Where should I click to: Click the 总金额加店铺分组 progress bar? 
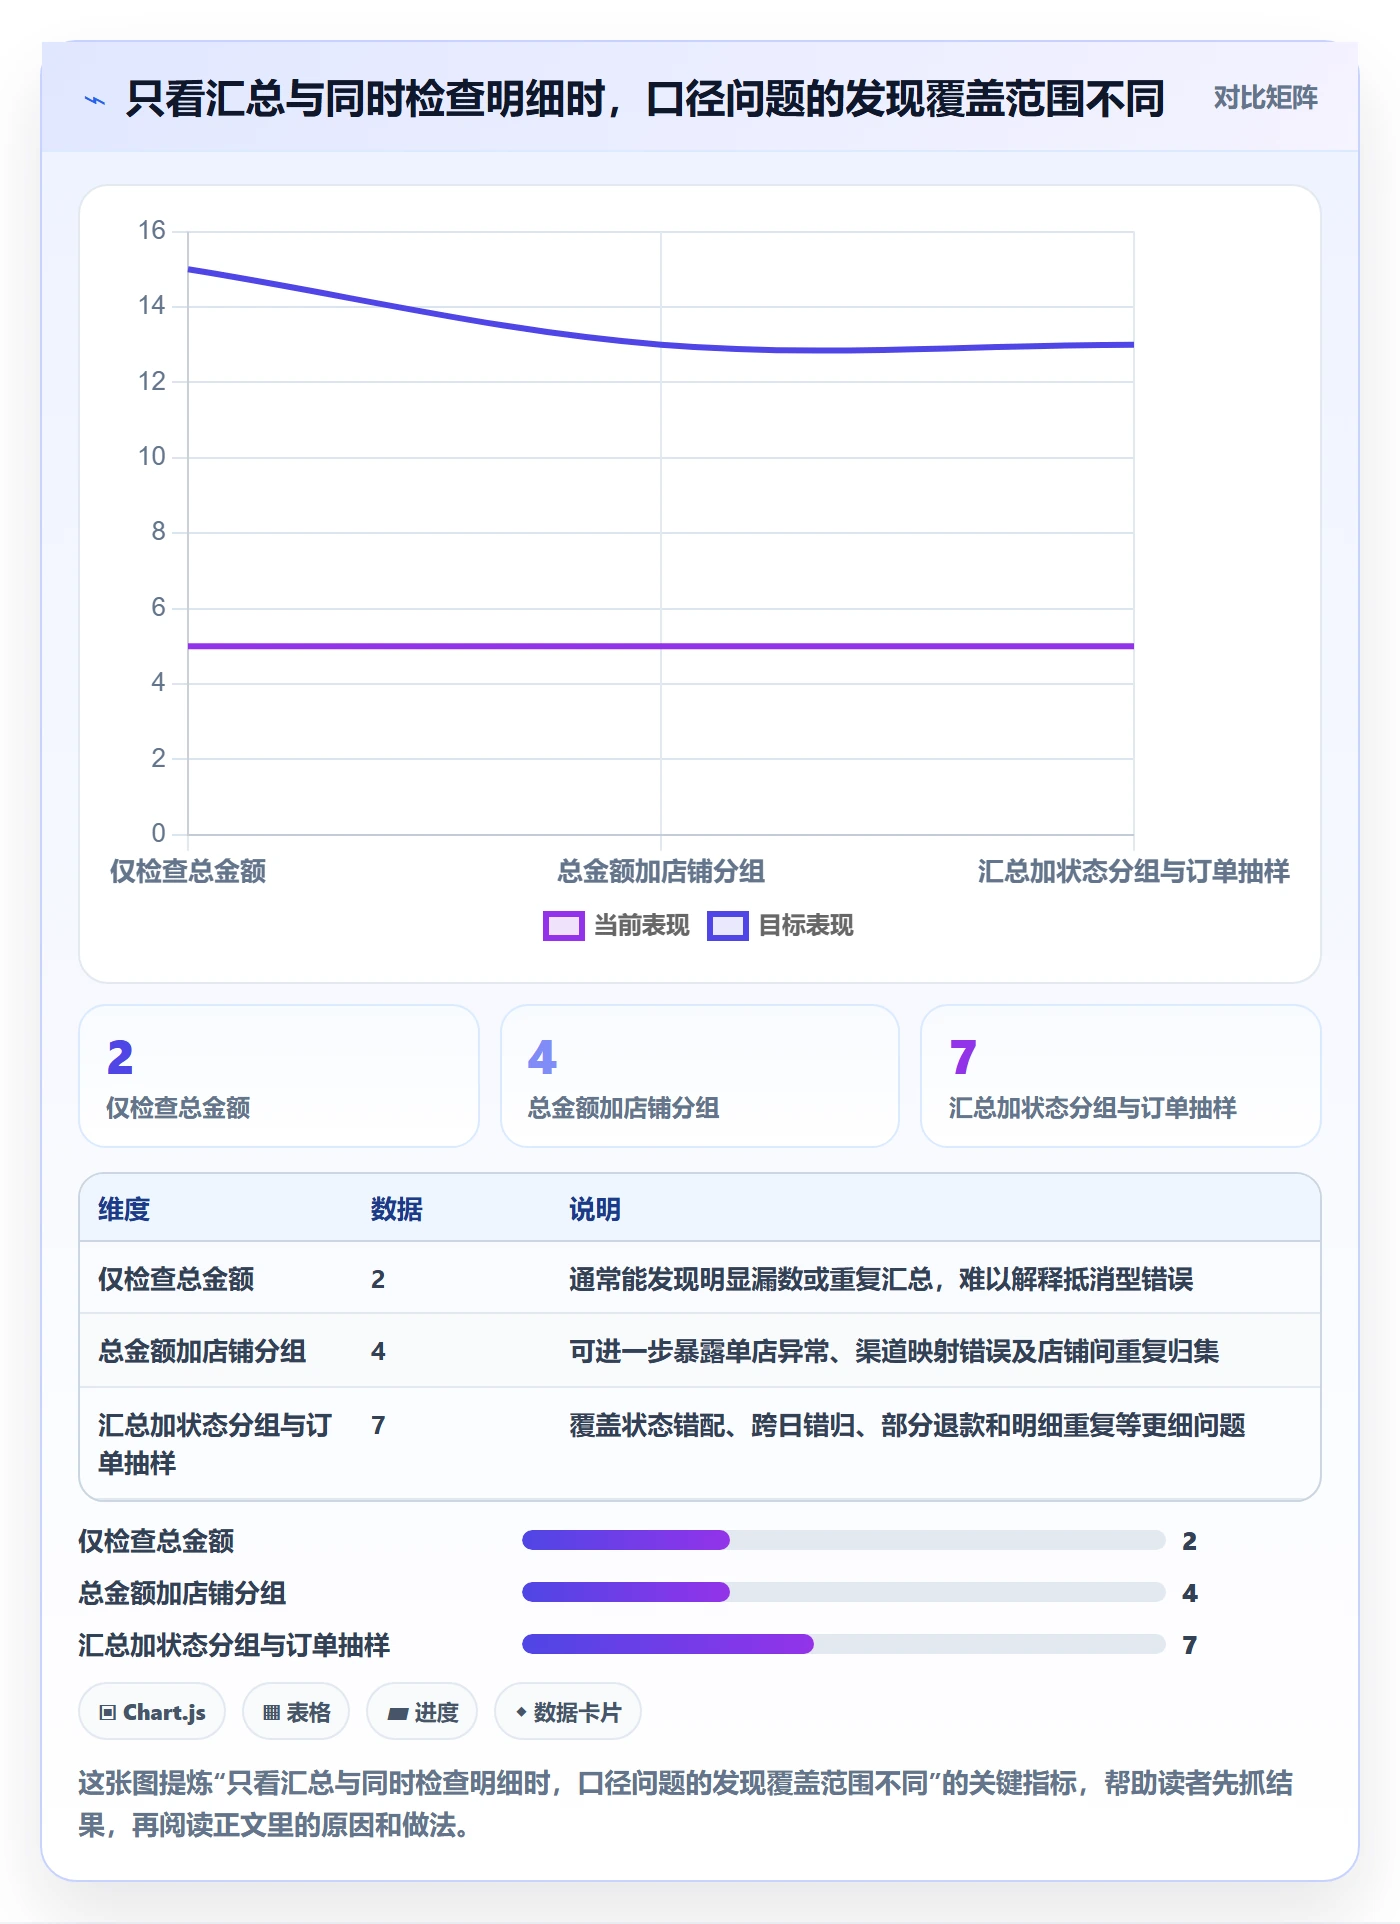(844, 1592)
